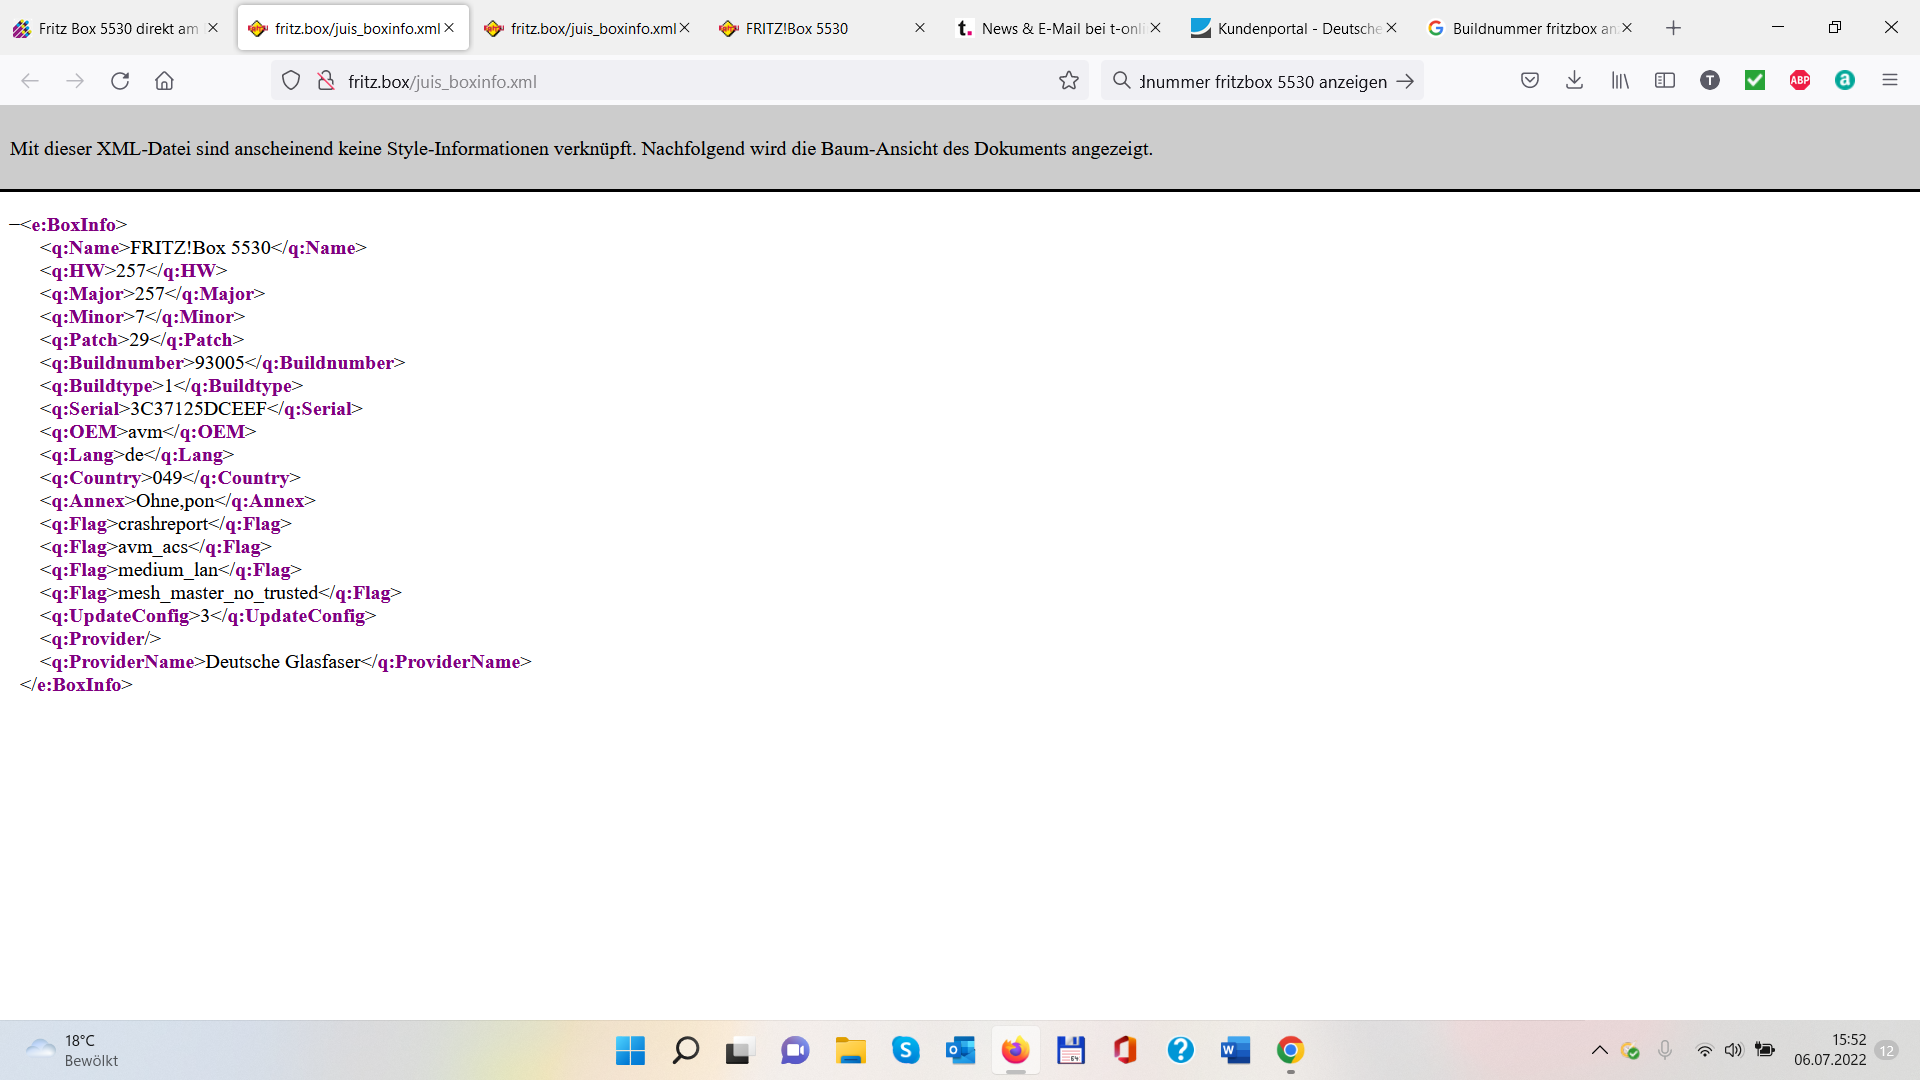Click the Flag value crashreport
1920x1080 pixels.
tap(163, 524)
